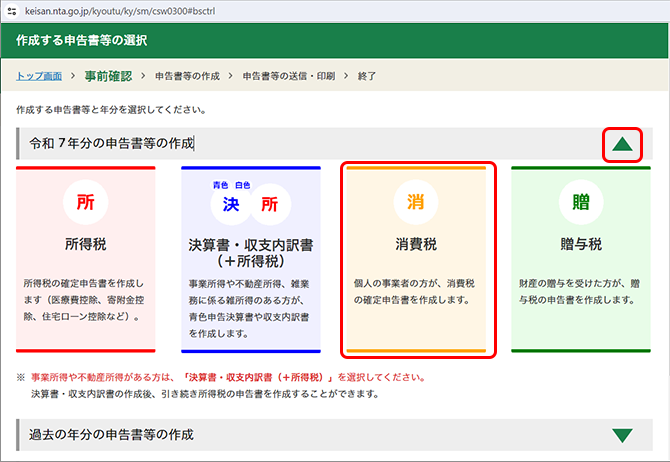Open the トップ画面 breadcrumb link
This screenshot has height=462, width=670.
point(39,76)
